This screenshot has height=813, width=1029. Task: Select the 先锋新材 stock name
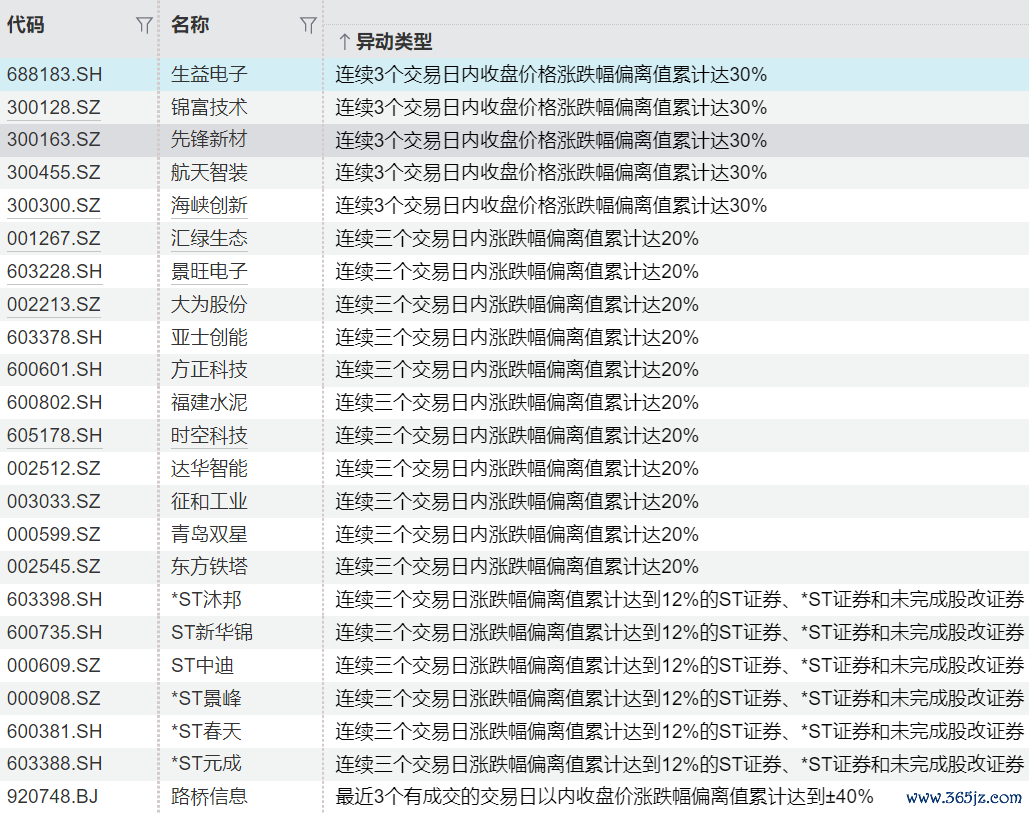(209, 141)
